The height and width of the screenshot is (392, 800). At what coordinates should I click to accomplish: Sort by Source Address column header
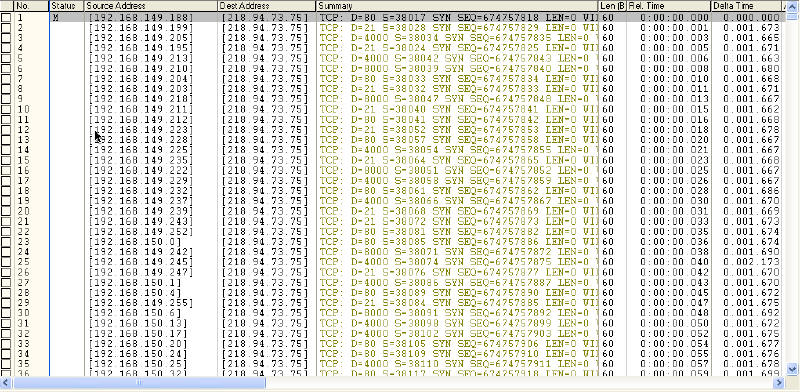[x=151, y=6]
